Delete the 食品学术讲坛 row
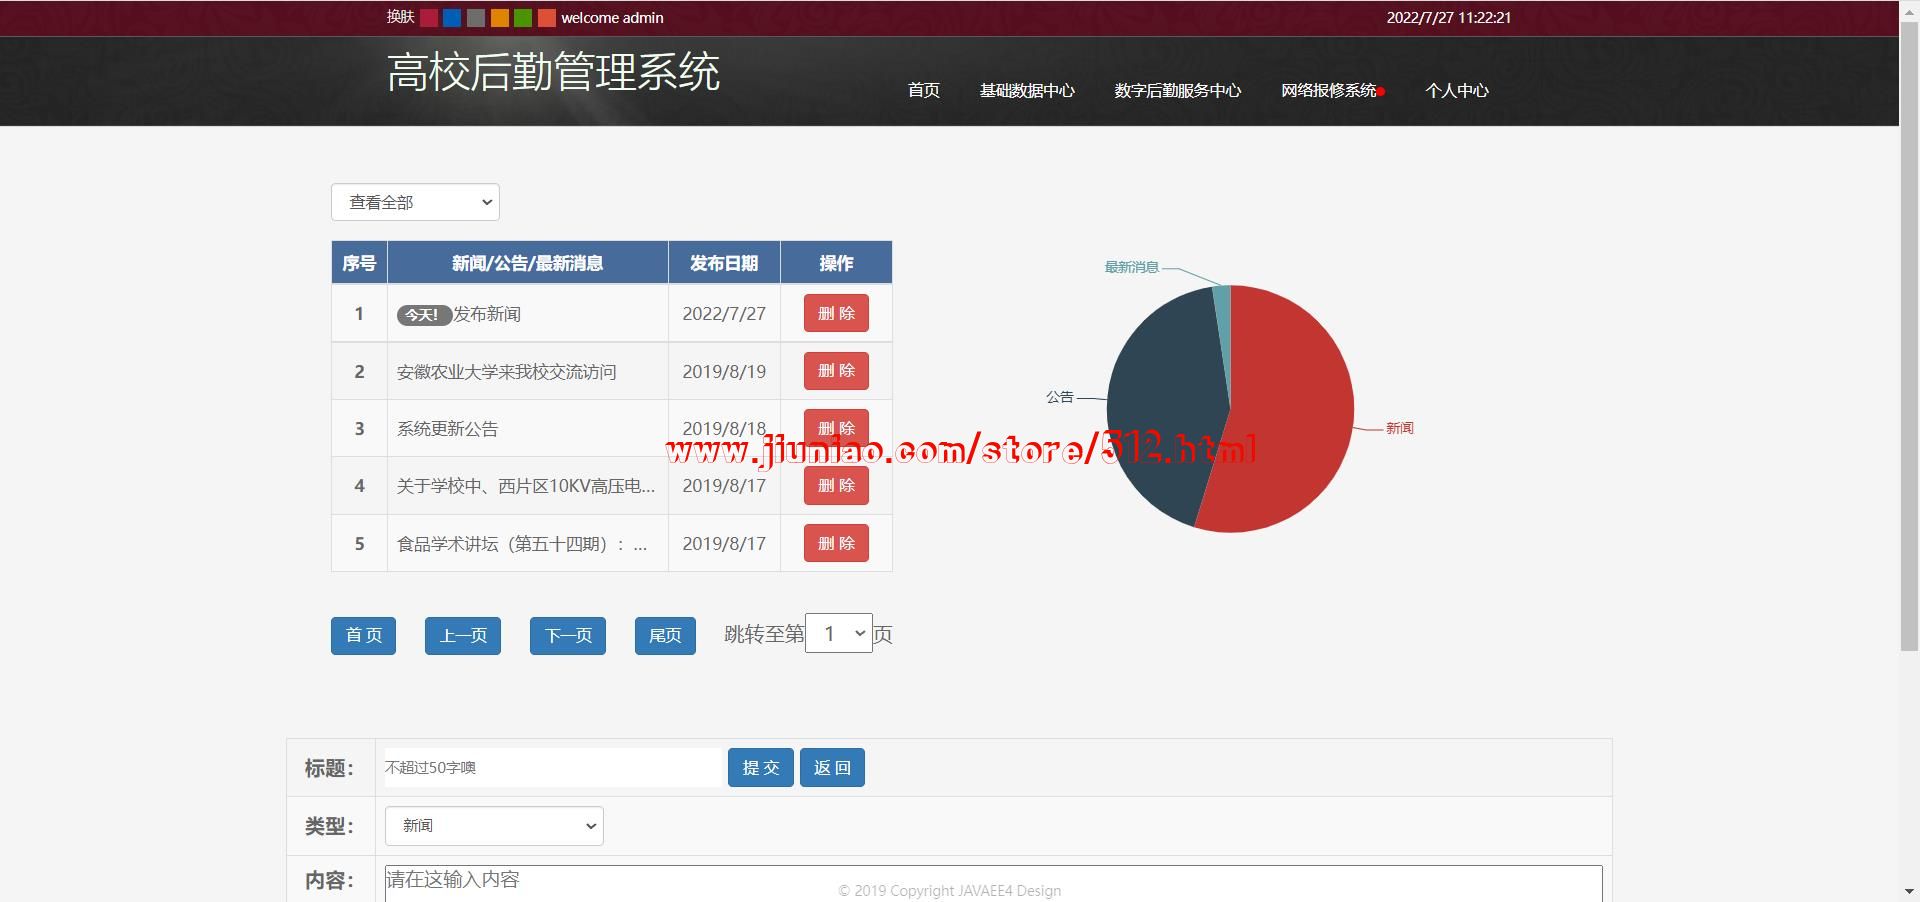Viewport: 1920px width, 902px height. point(836,543)
